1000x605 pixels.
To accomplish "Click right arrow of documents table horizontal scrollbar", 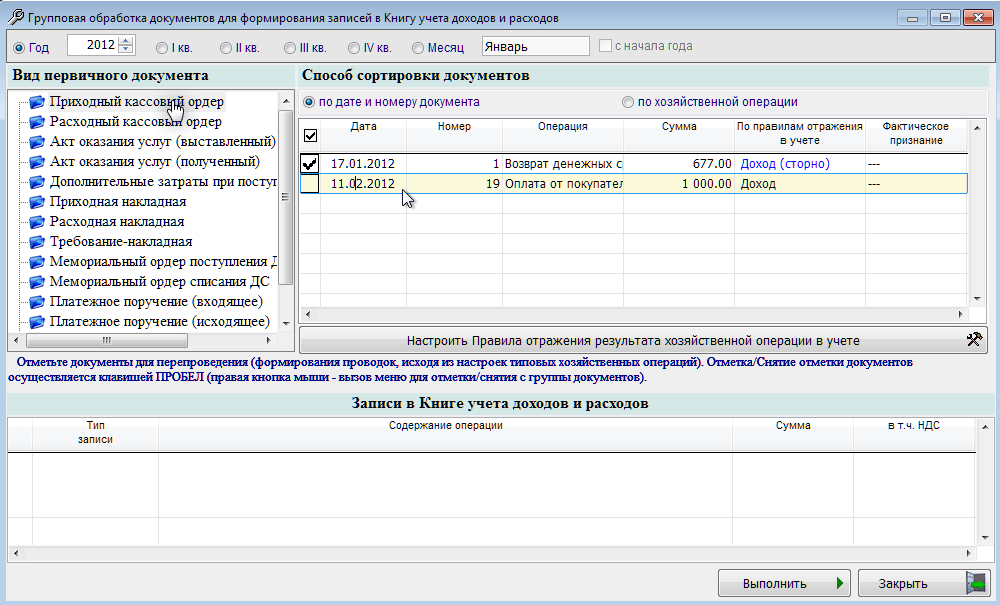I will click(960, 314).
